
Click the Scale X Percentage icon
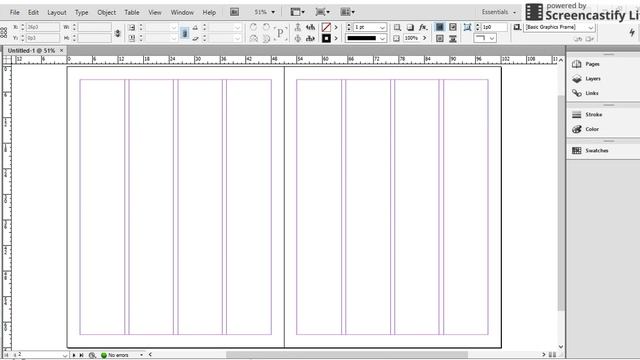(131, 27)
